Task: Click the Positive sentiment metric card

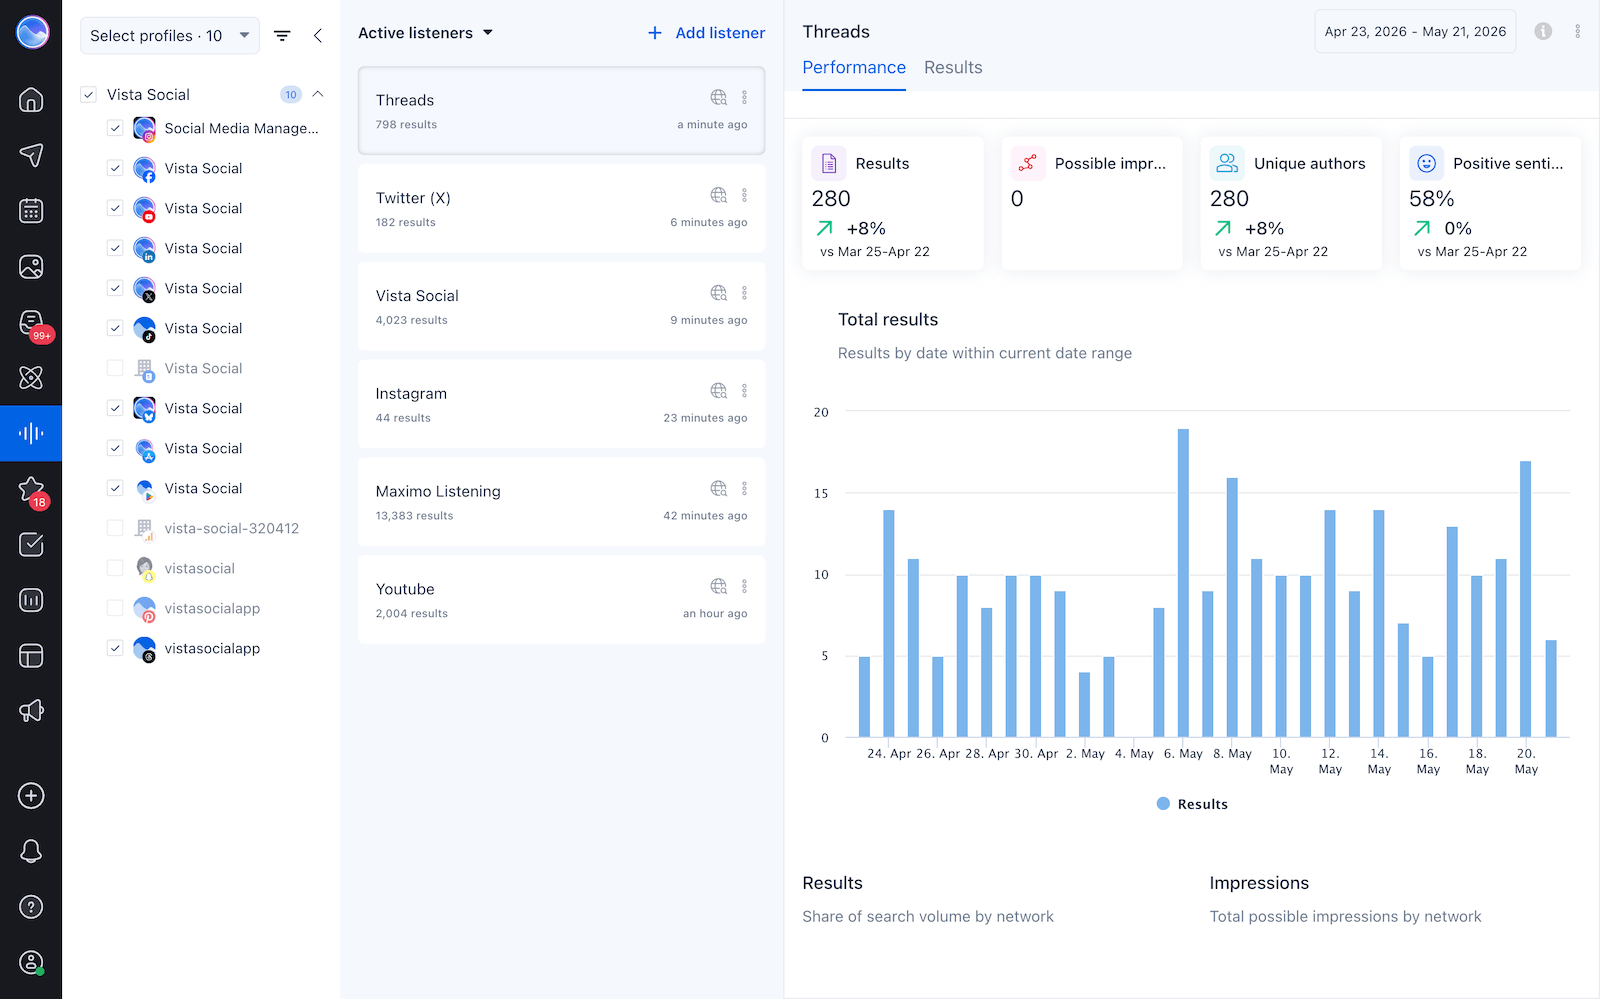Action: (x=1490, y=204)
